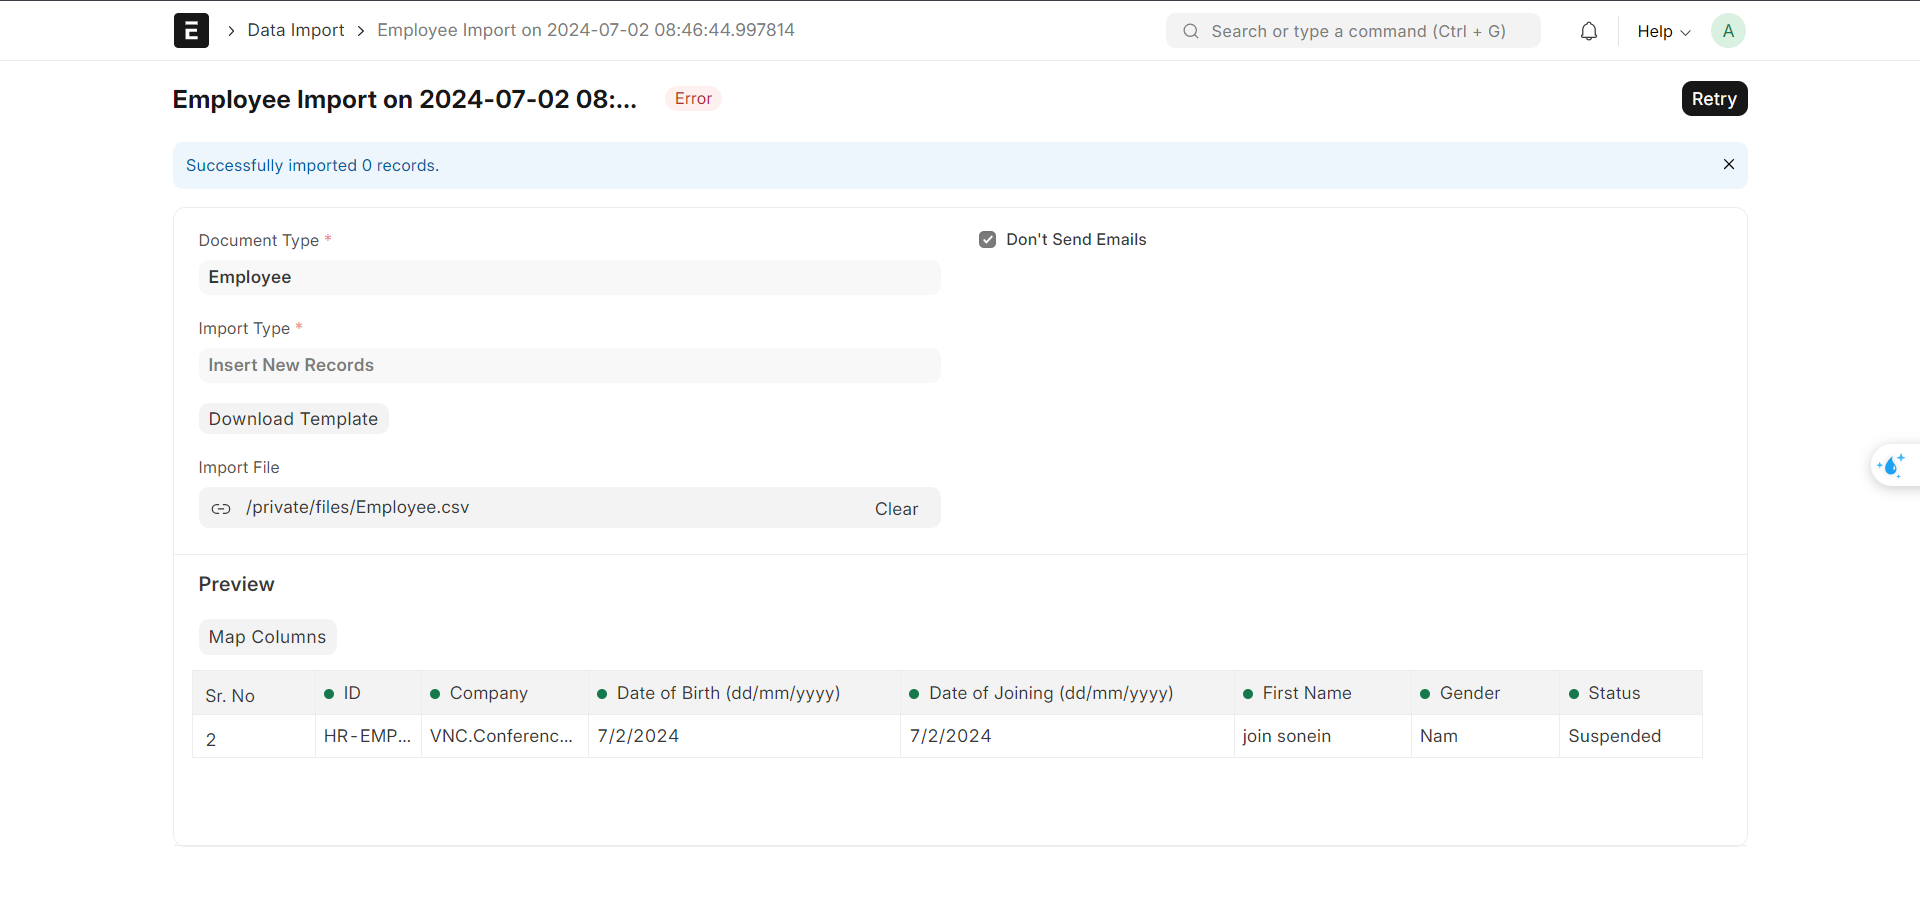Open the /private/files/Employee.csv file link
Viewport: 1920px width, 919px height.
tap(358, 507)
